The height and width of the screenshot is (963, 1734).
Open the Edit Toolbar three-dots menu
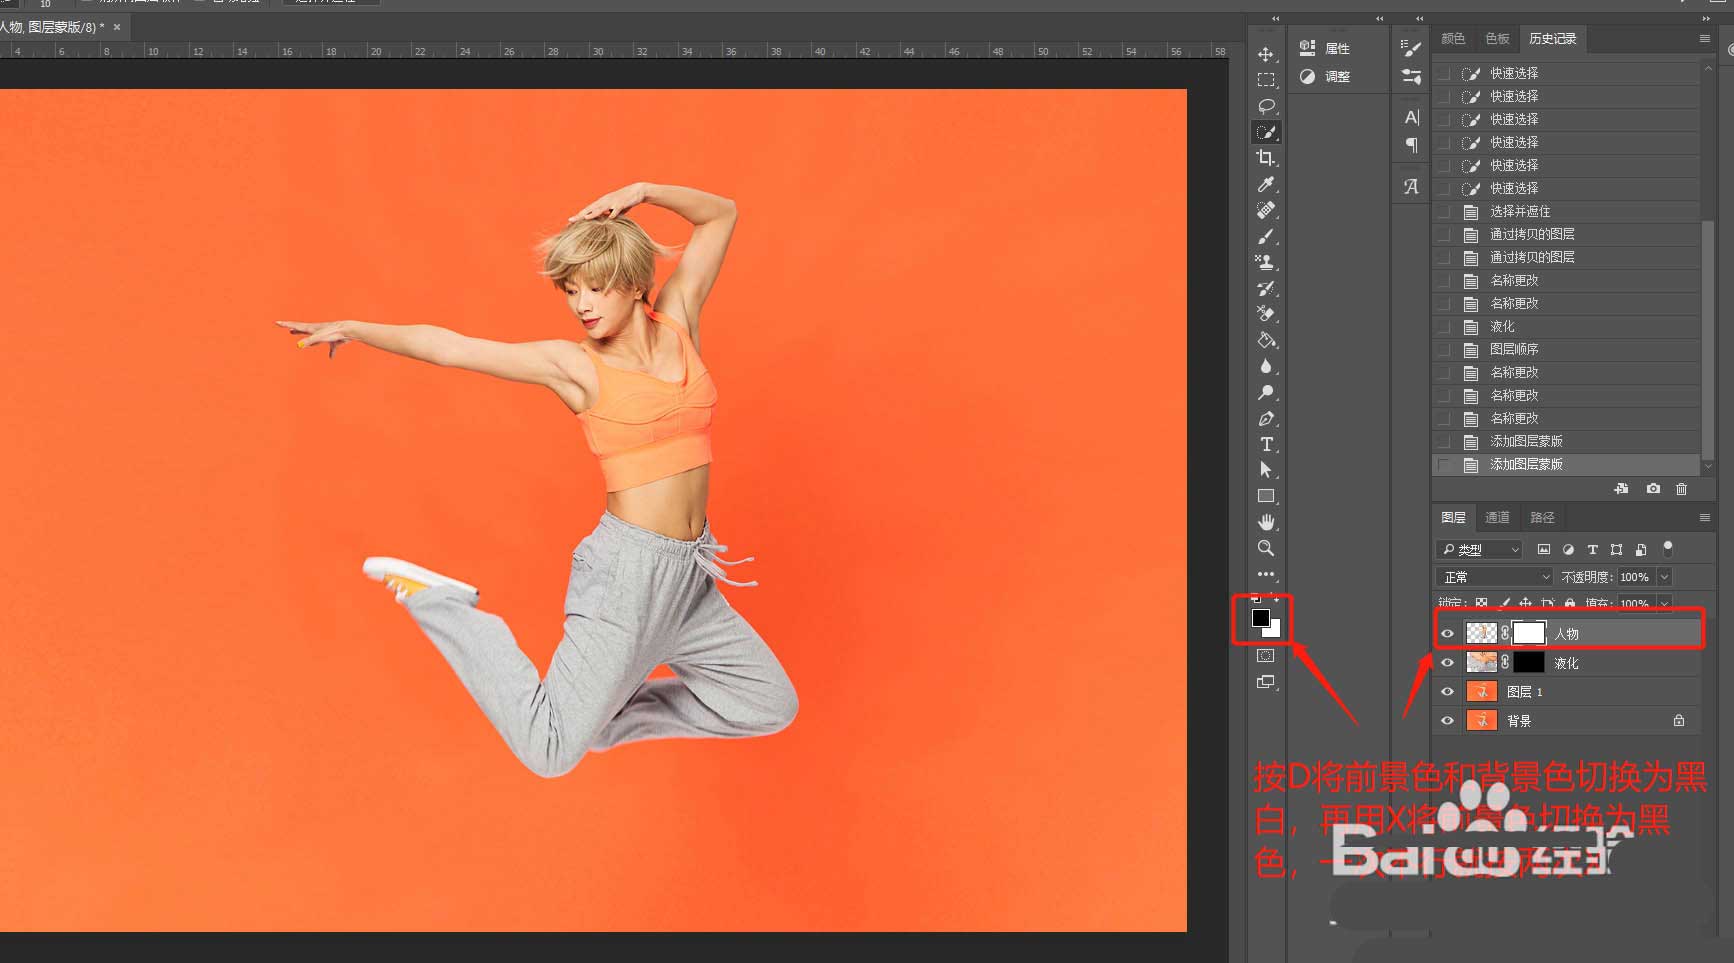click(1266, 574)
